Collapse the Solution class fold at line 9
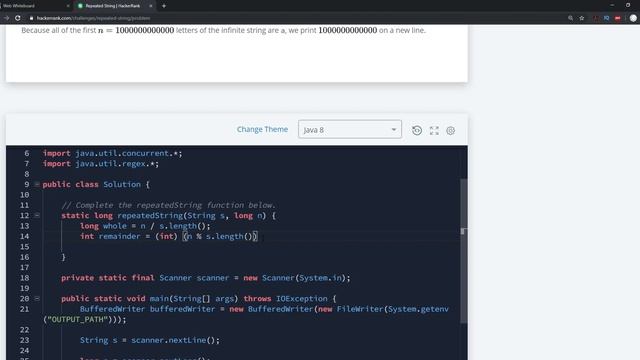 coord(37,184)
